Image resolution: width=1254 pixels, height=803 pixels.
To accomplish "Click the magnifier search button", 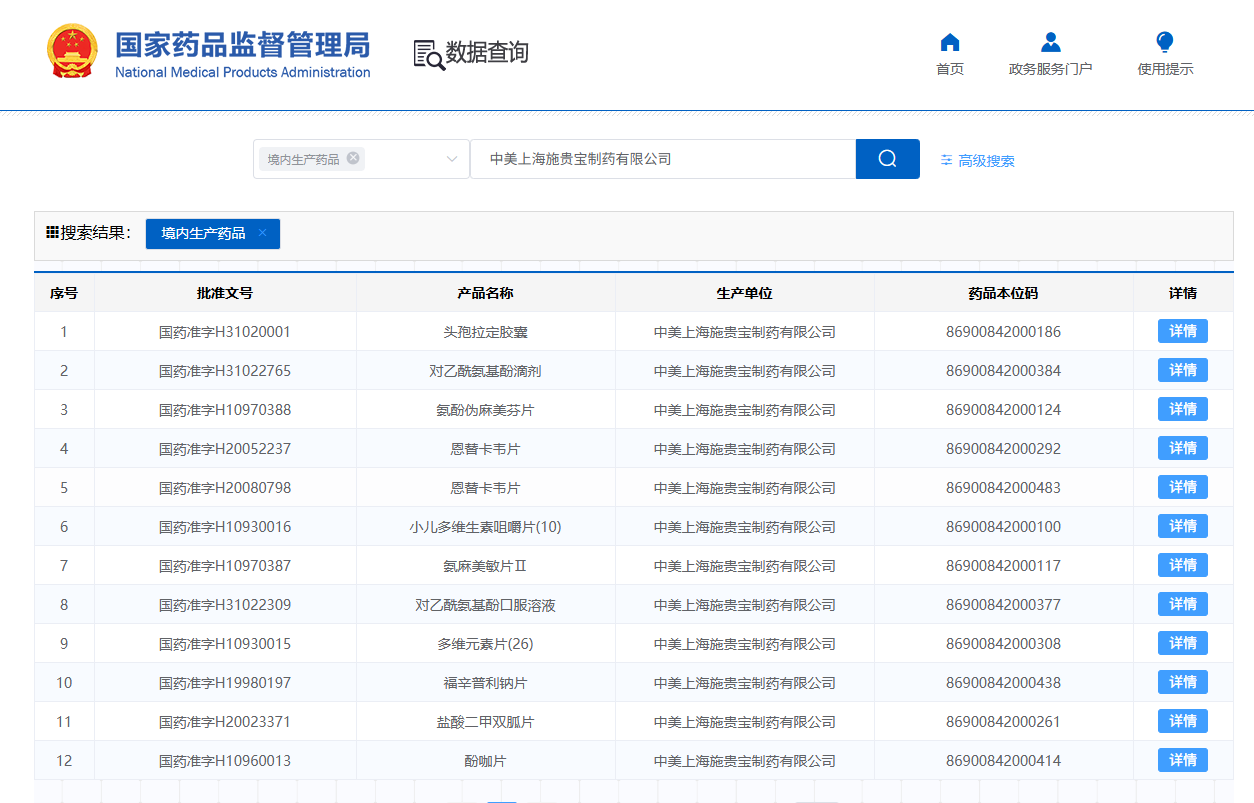I will click(x=887, y=159).
